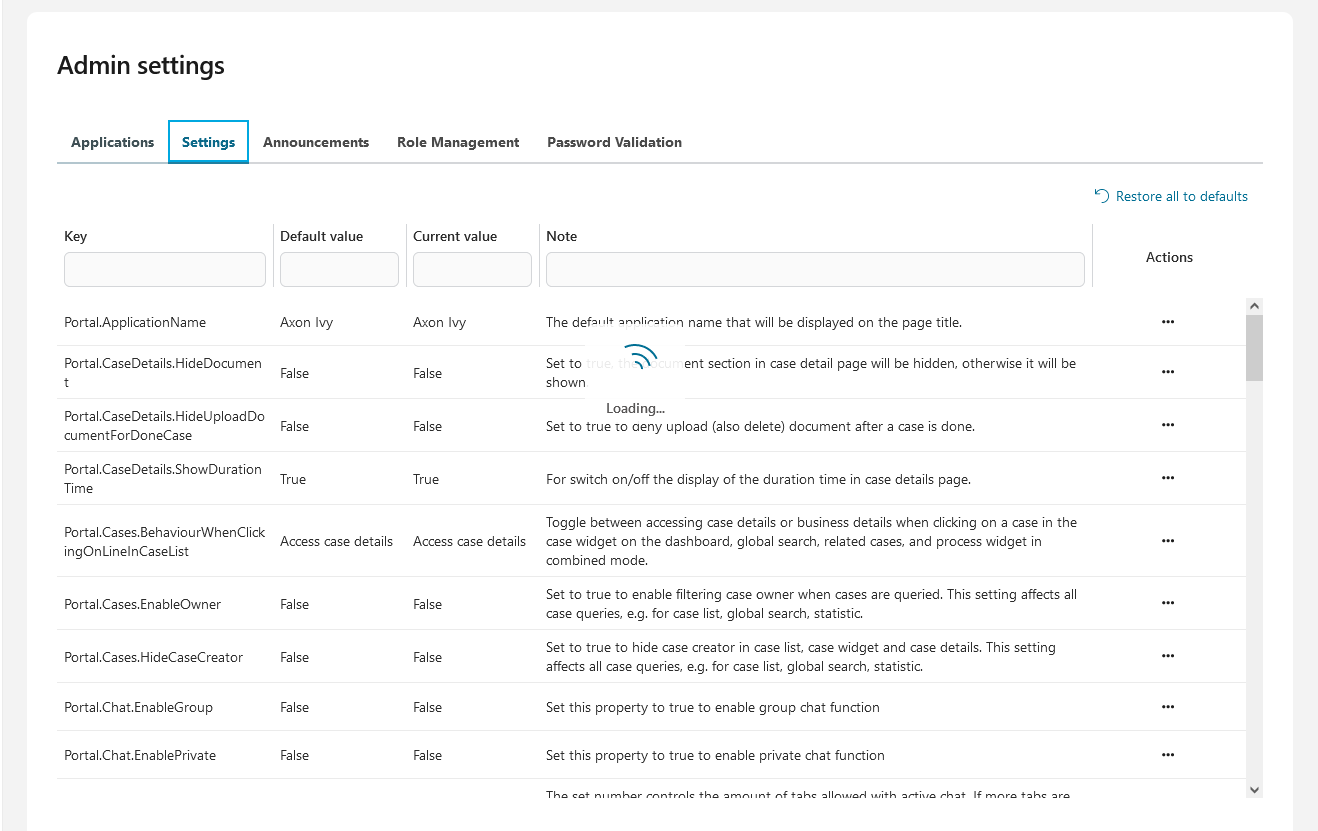Switch to the Applications tab

point(112,142)
